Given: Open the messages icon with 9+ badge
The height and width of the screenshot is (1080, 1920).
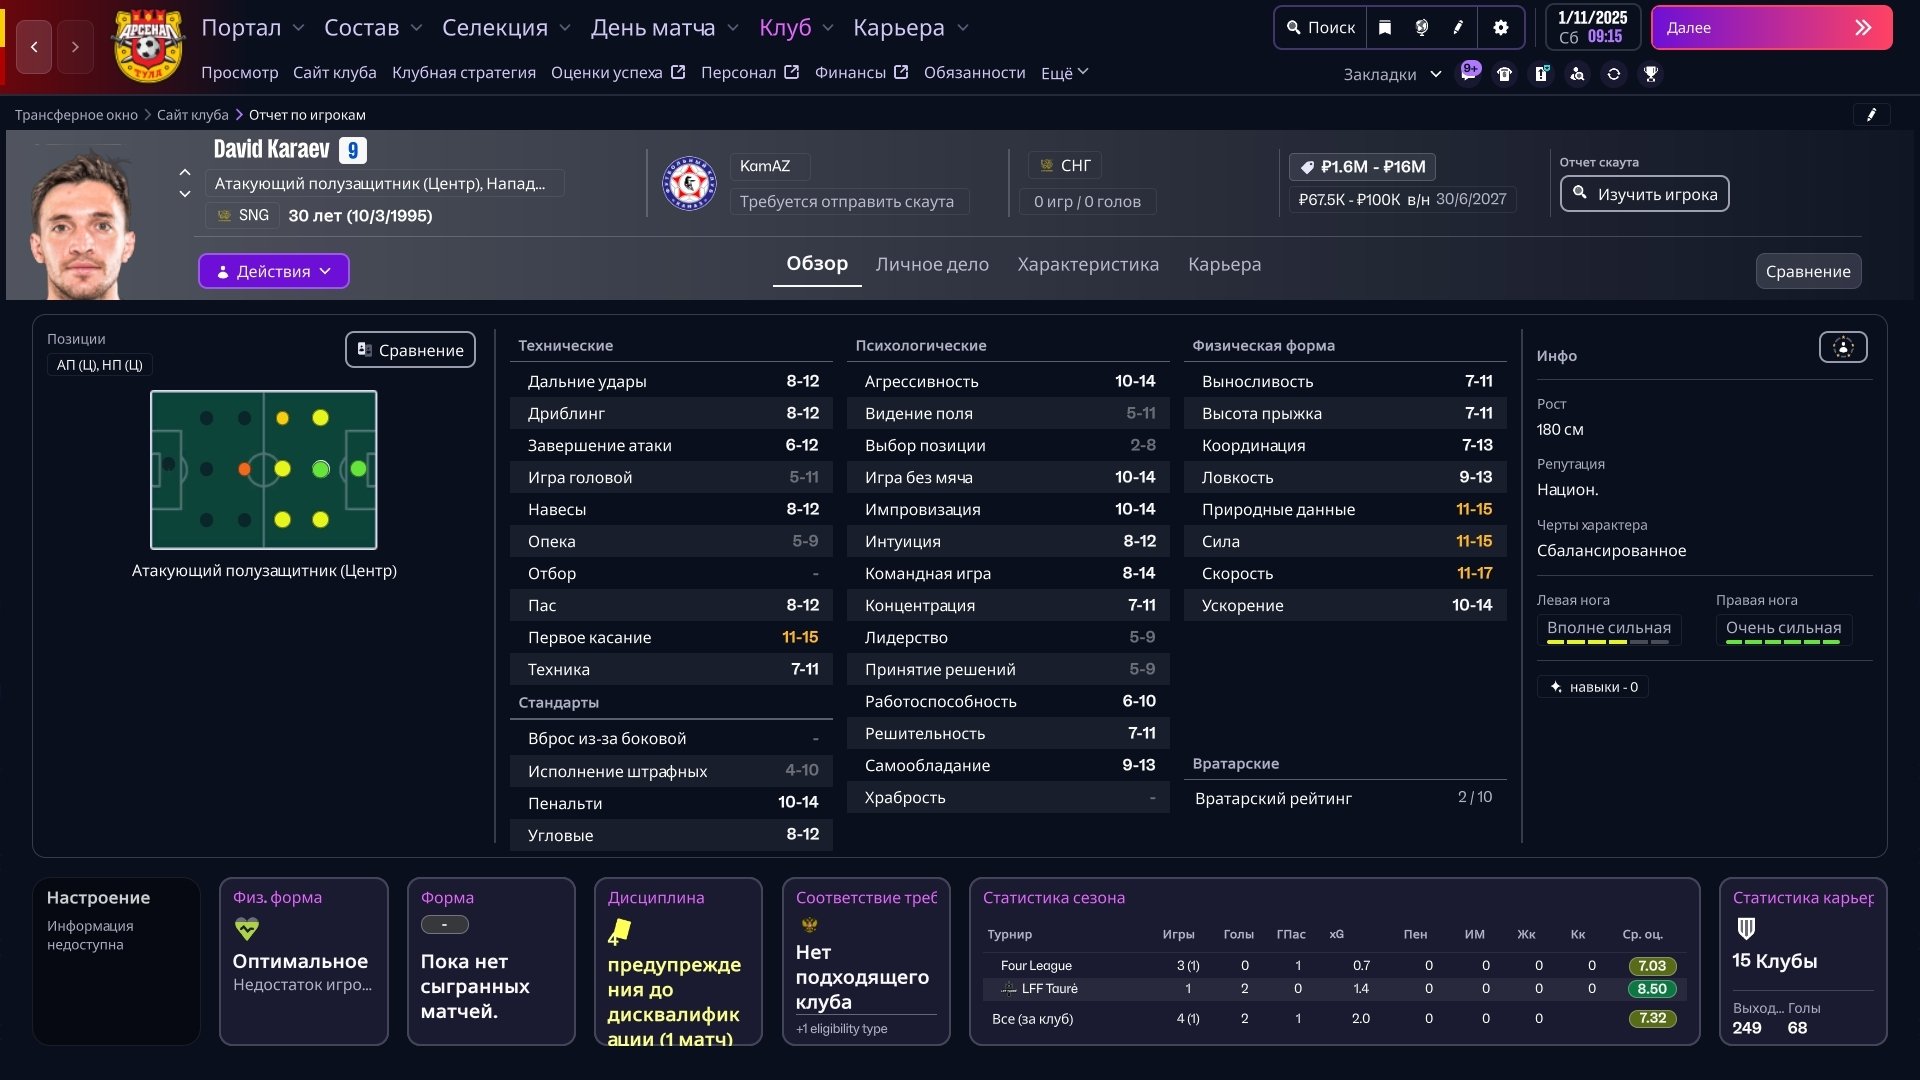Looking at the screenshot, I should [1468, 73].
